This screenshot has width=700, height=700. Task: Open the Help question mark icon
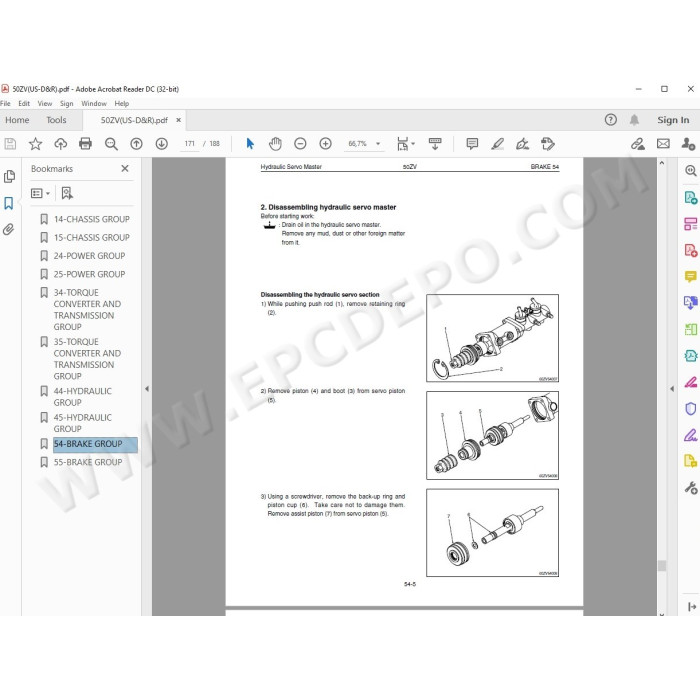[611, 120]
